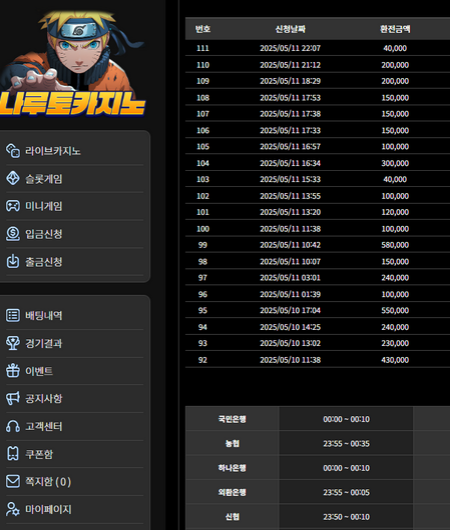Click the 출금신청 withdrawal icon

13,262
